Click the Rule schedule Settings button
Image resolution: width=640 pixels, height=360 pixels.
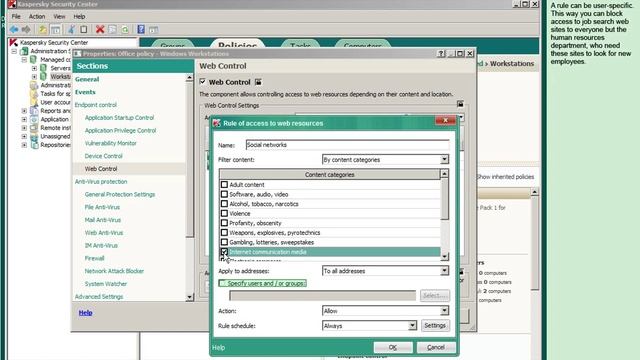coord(435,326)
